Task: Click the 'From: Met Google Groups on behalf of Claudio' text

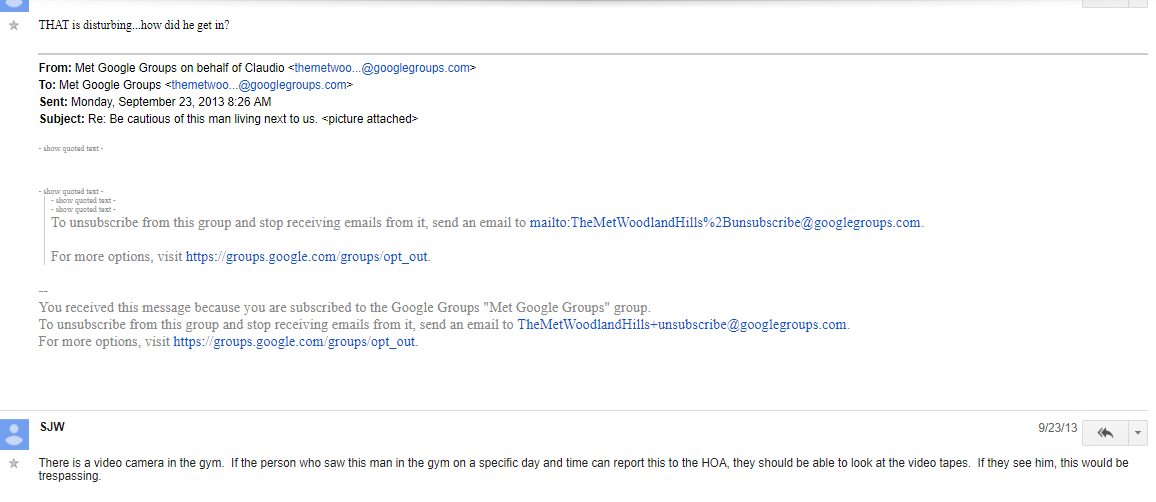Action: [x=161, y=68]
